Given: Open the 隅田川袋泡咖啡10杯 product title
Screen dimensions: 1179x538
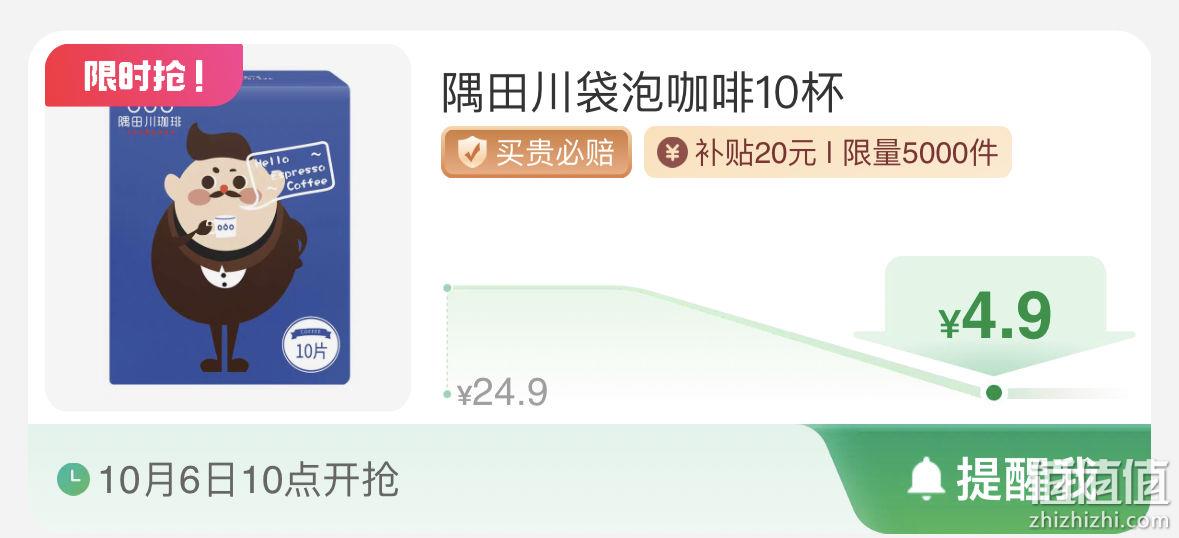Looking at the screenshot, I should 644,93.
